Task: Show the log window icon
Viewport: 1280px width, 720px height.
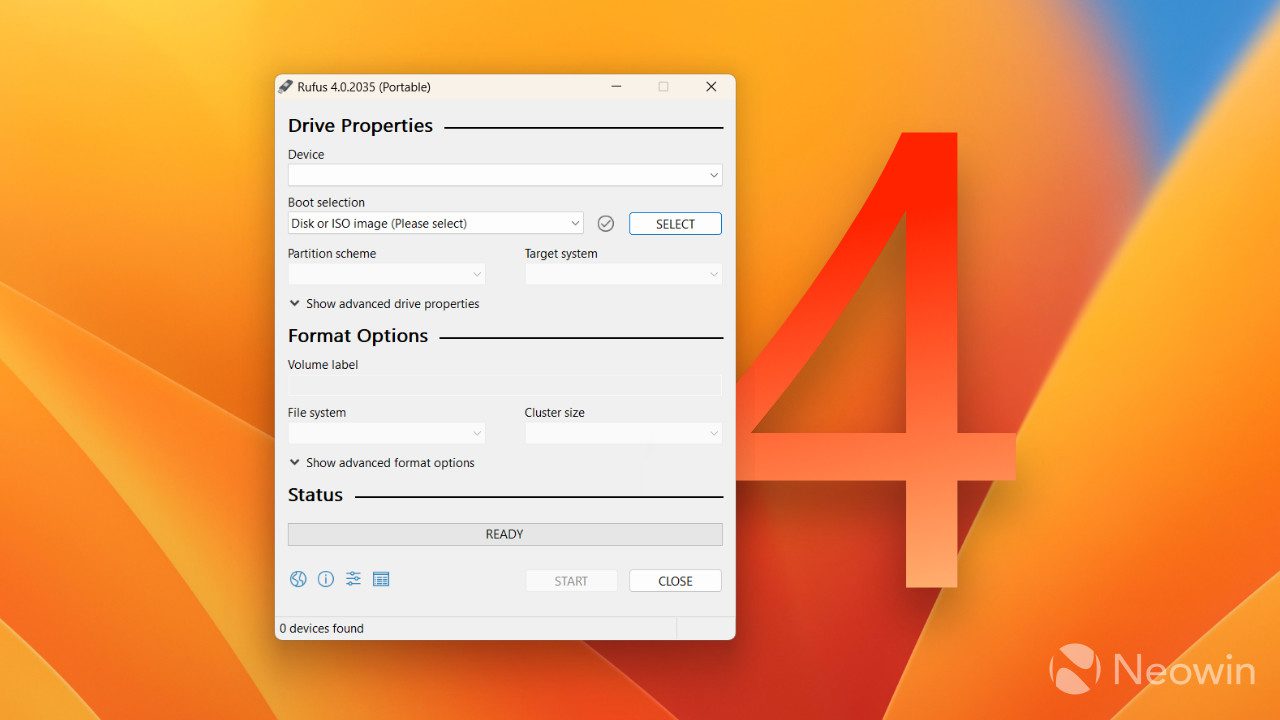Action: 381,579
